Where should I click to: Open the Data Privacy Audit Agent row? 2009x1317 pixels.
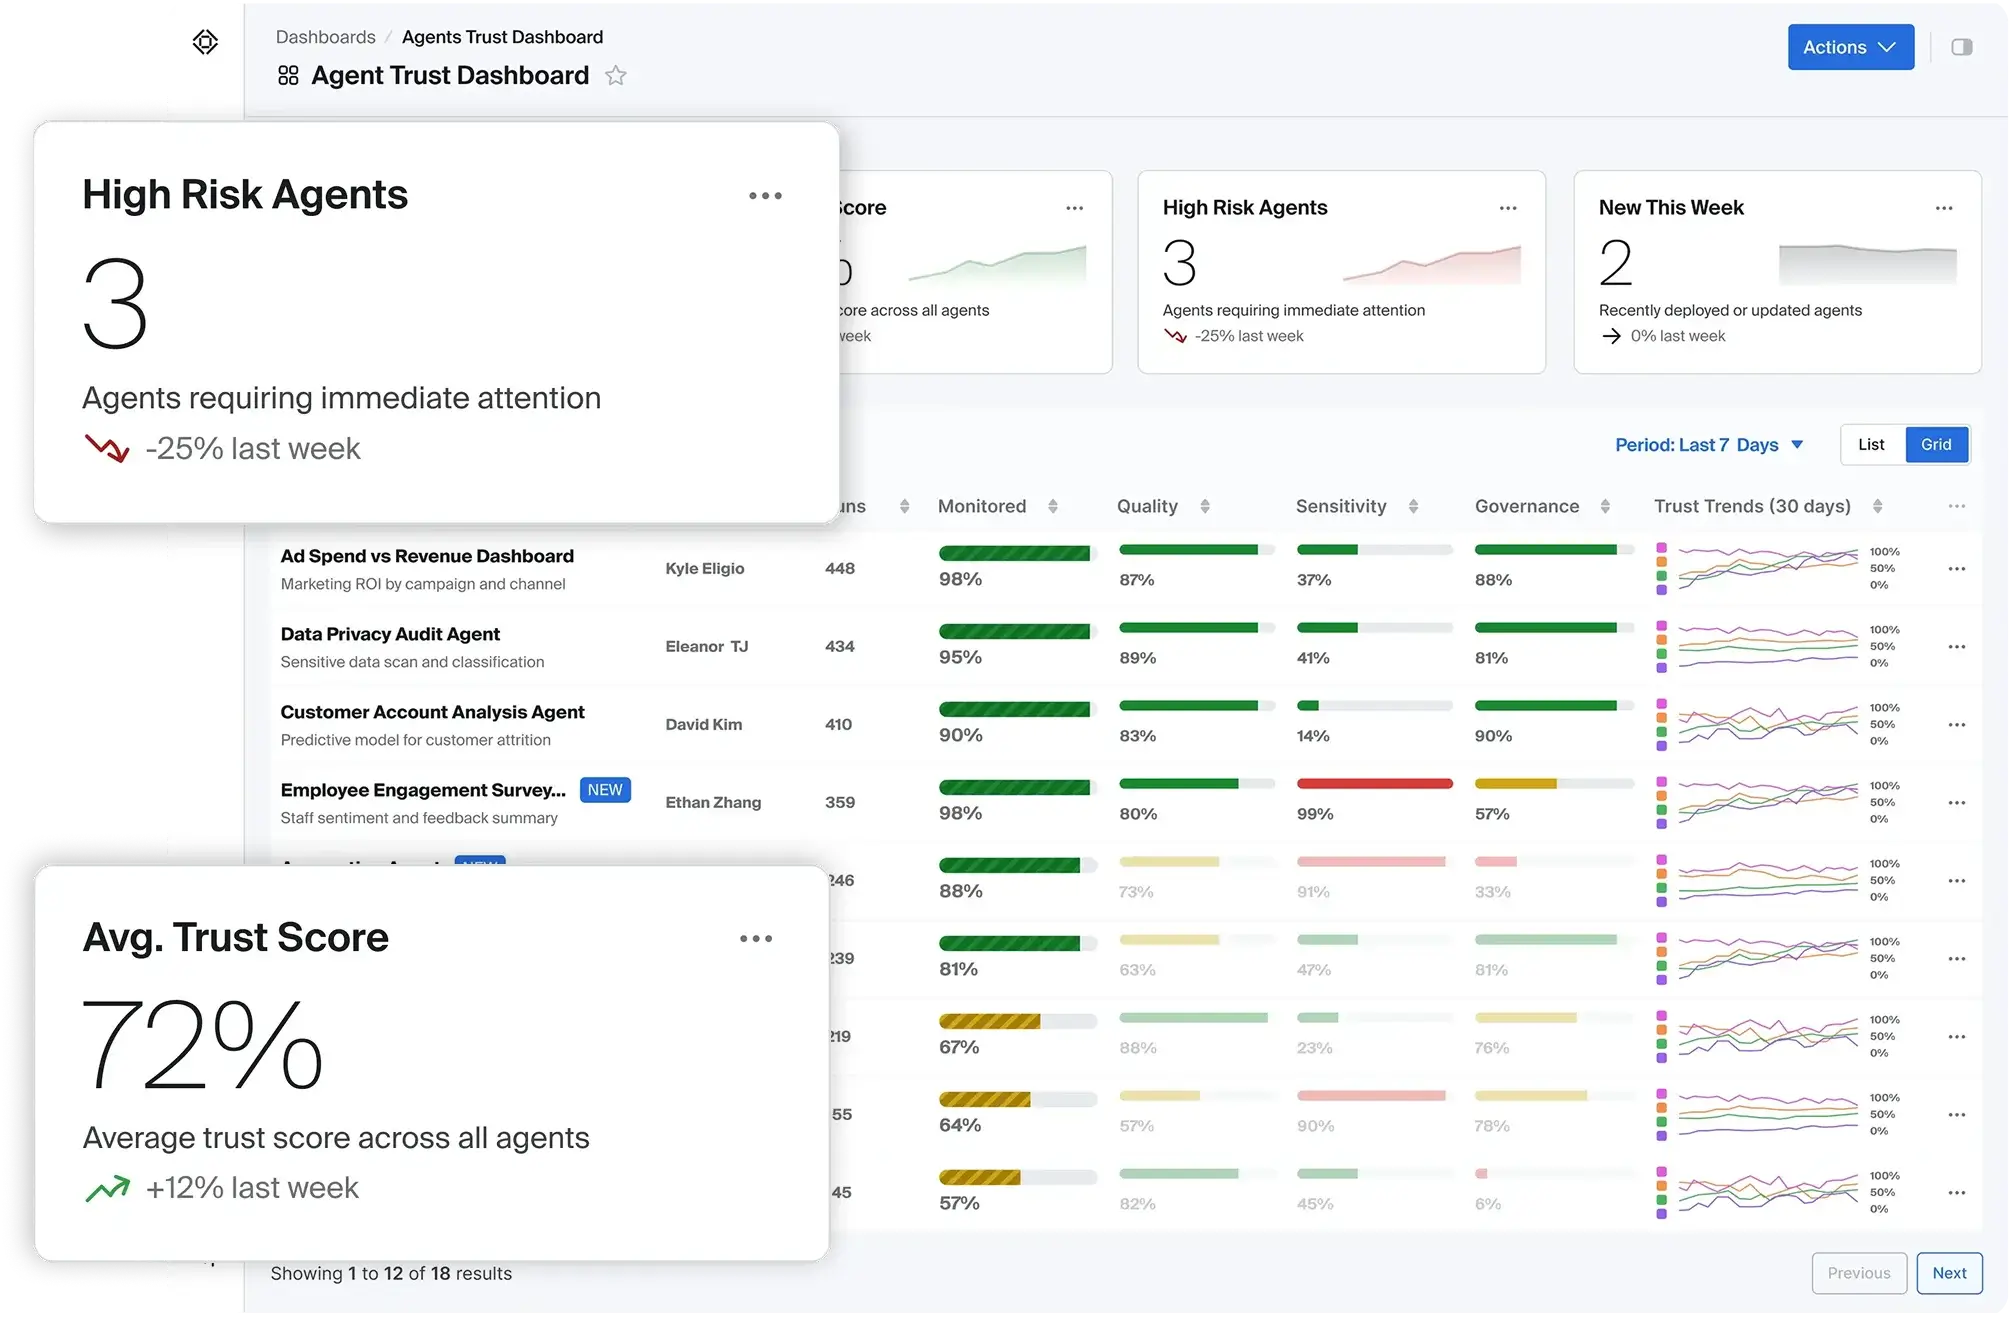pyautogui.click(x=390, y=634)
